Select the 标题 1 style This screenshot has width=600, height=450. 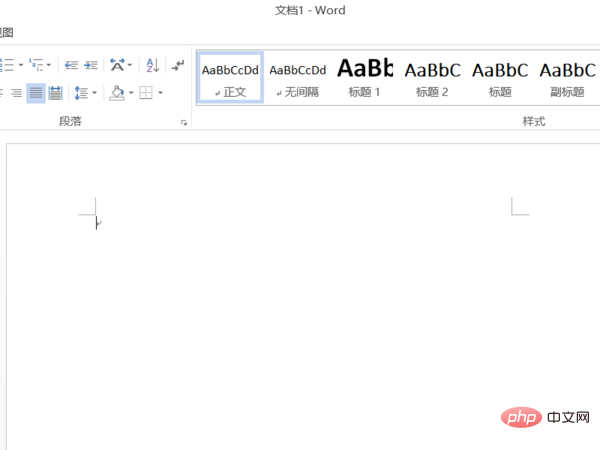pos(364,77)
